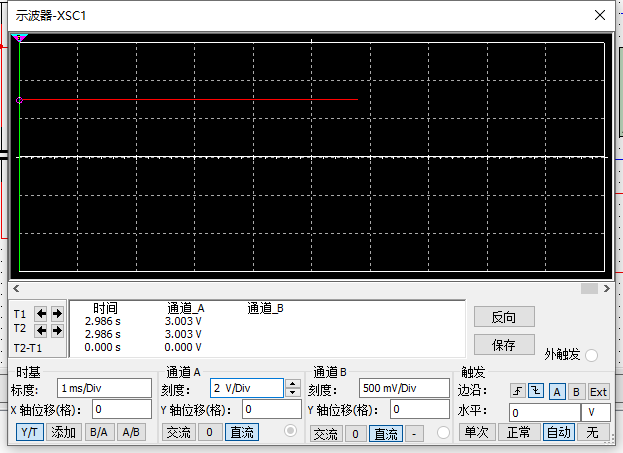The height and width of the screenshot is (453, 623).
Task: Select falling edge trigger icon
Action: point(536,391)
